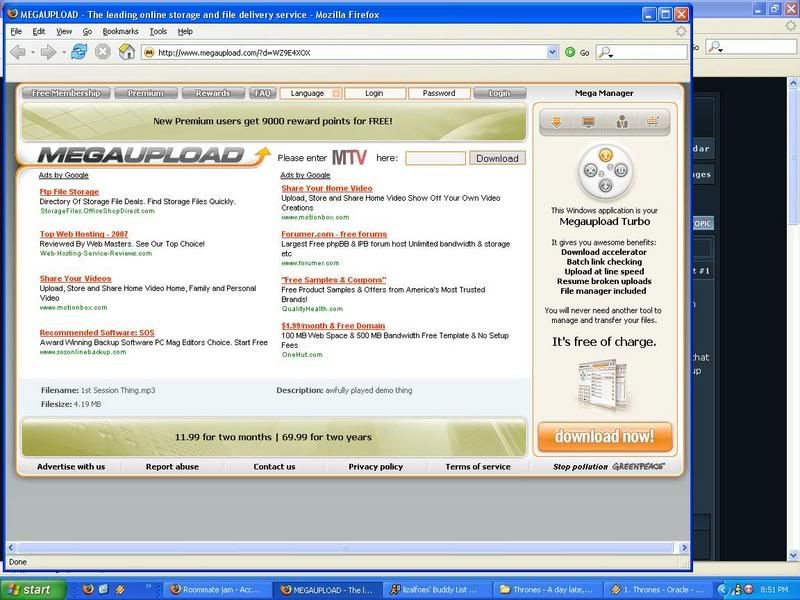Click the person icon in Mega Manager toolbar

pos(622,122)
